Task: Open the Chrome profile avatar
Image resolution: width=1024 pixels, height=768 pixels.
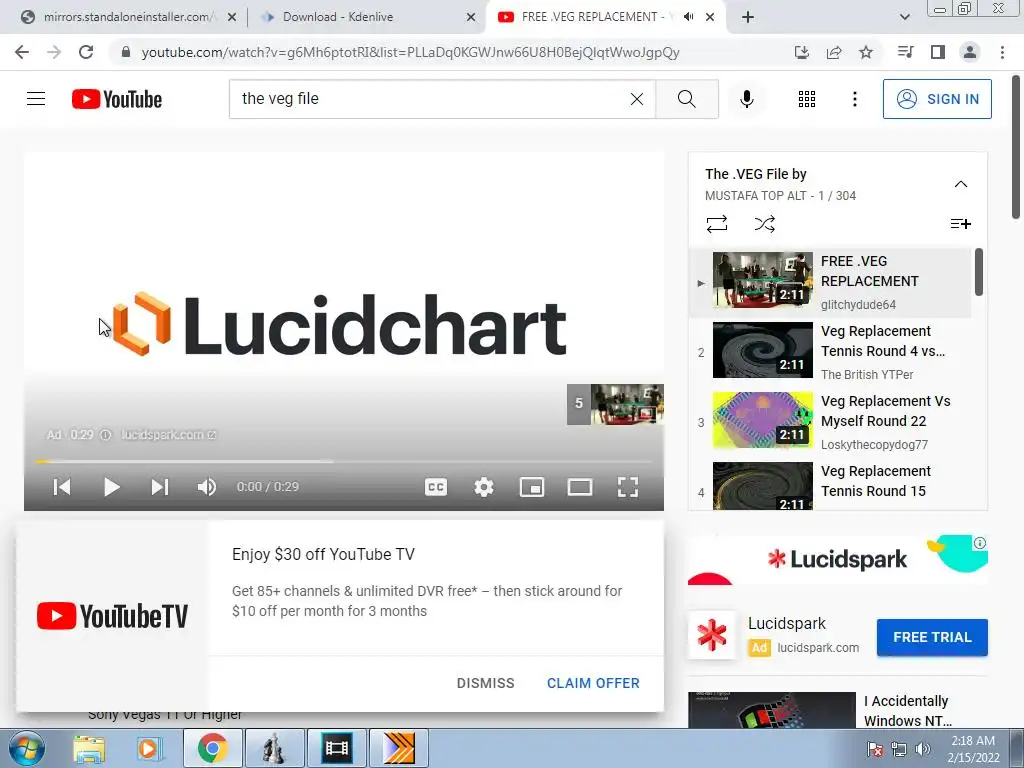Action: click(970, 52)
